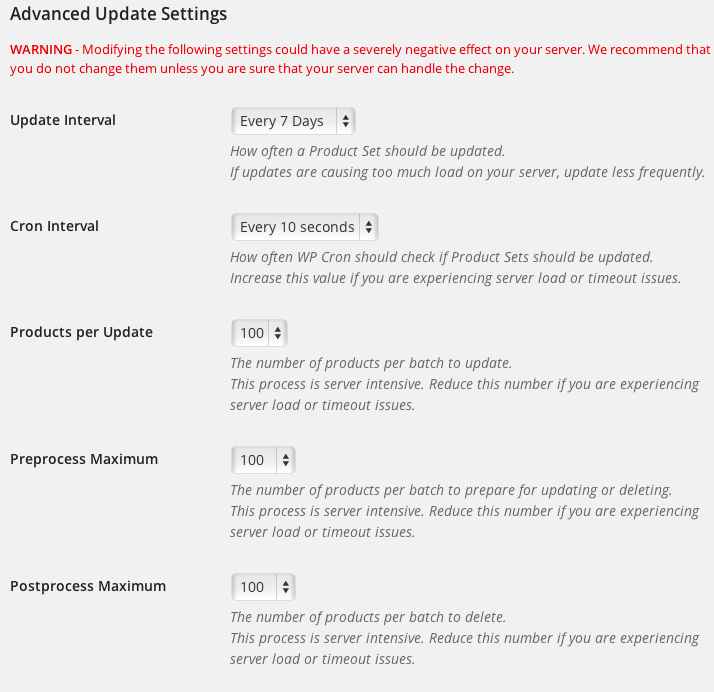Viewport: 714px width, 692px height.
Task: Click the Products per Update label
Action: [81, 332]
